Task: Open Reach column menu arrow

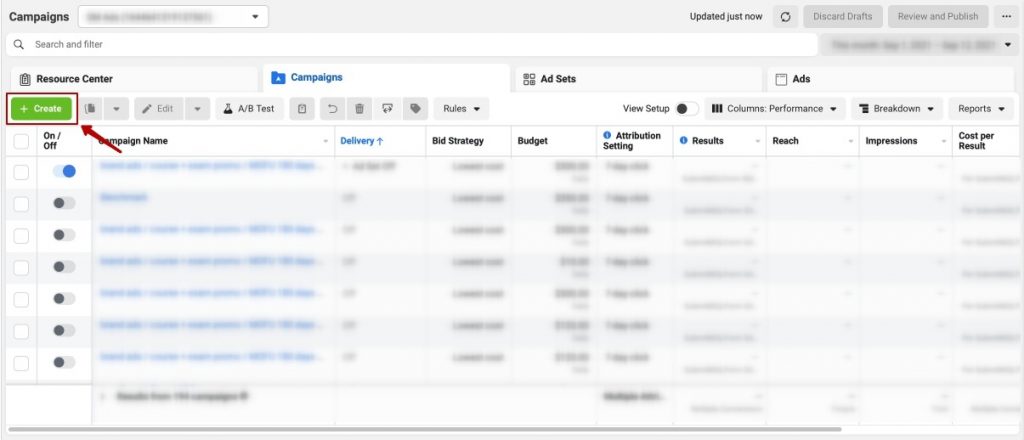Action: coord(851,142)
